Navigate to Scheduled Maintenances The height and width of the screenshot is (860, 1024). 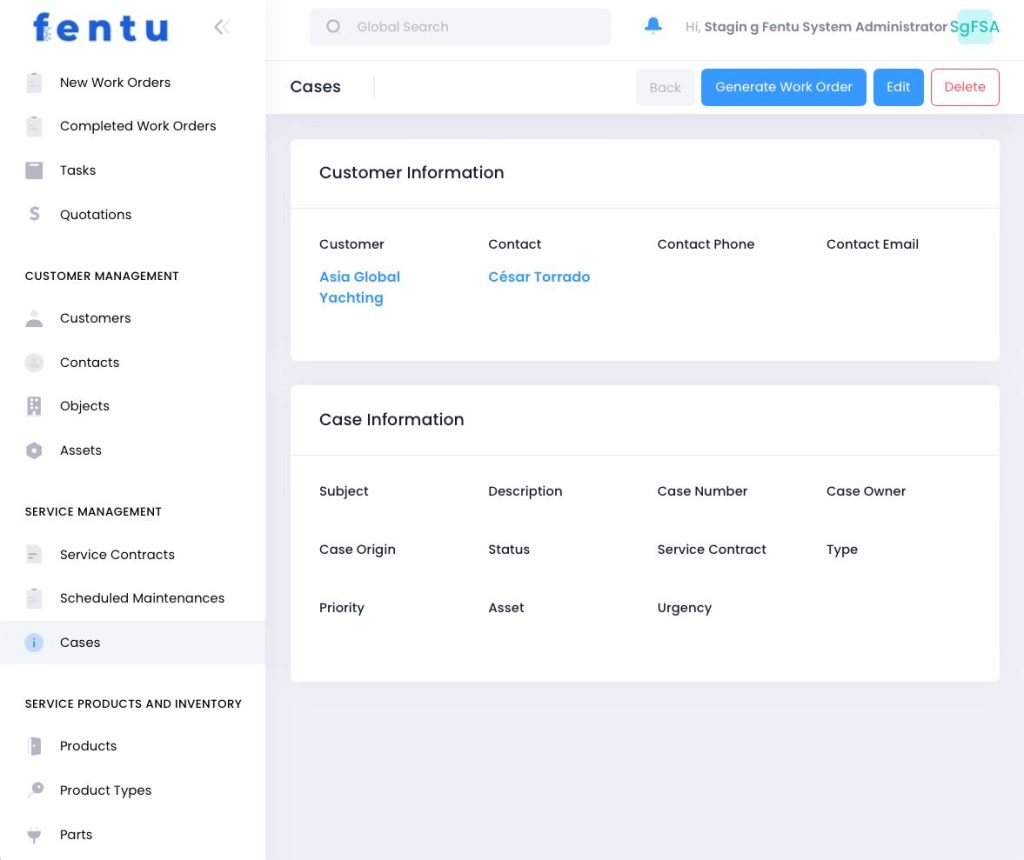click(142, 598)
